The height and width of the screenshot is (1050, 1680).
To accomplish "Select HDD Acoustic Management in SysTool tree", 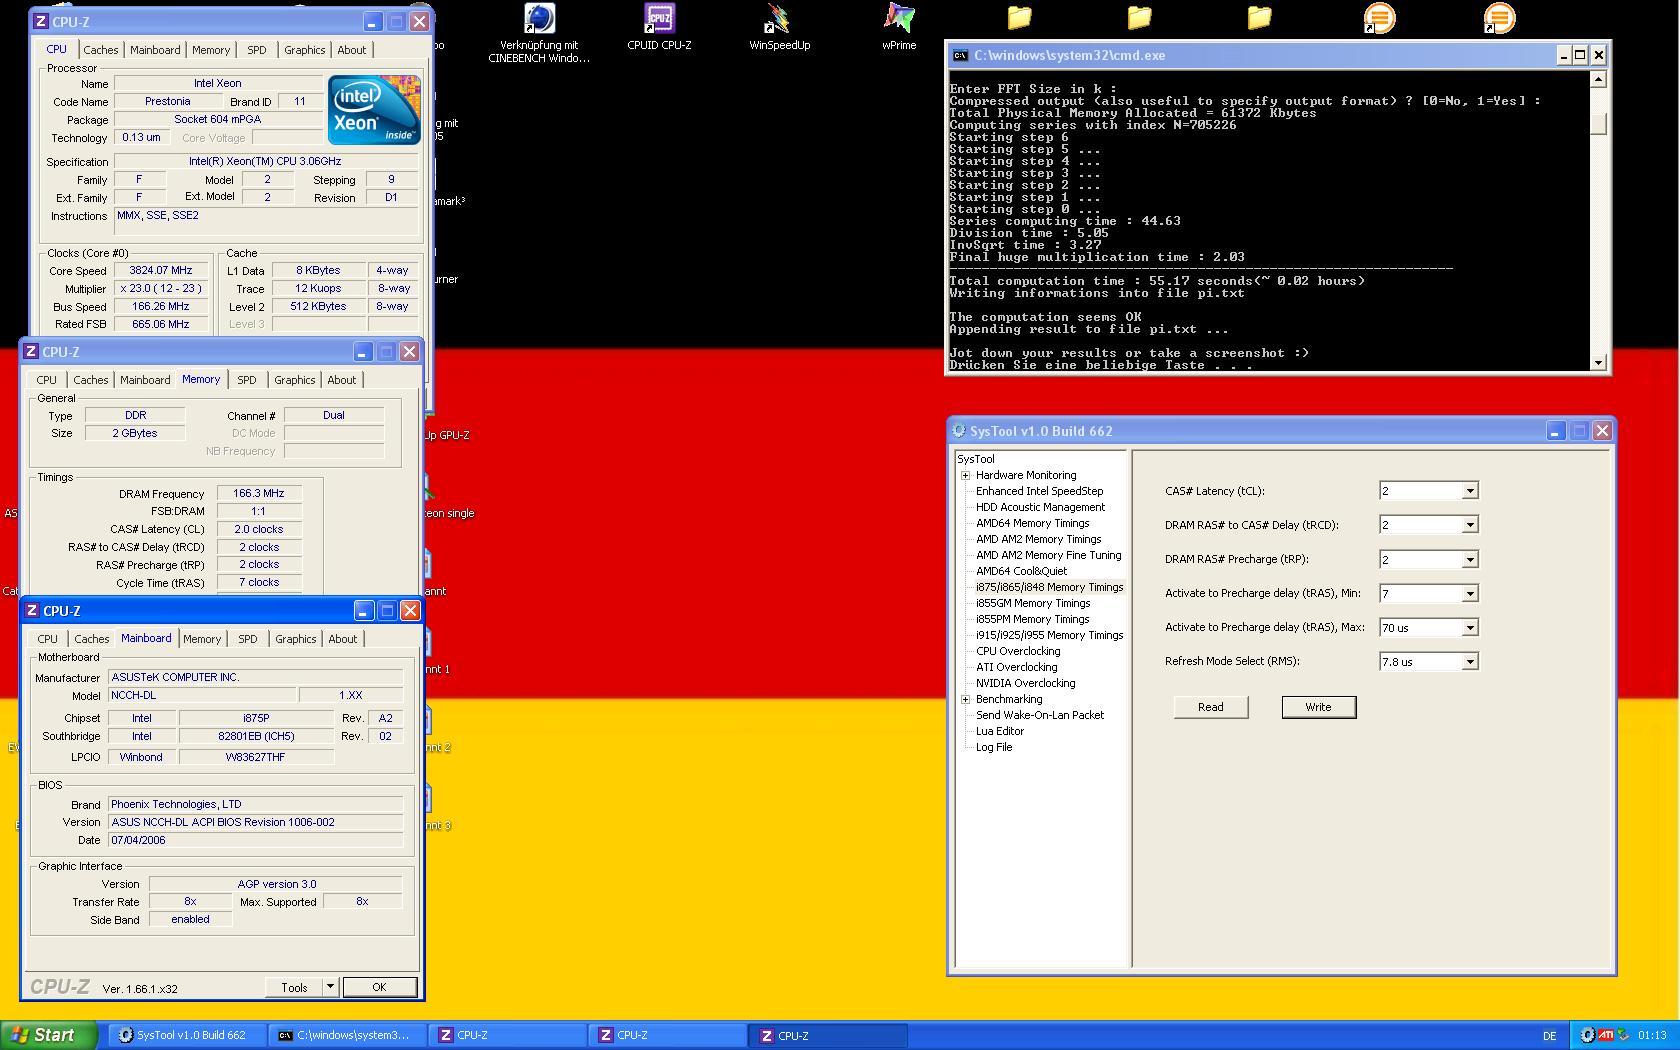I will pyautogui.click(x=1040, y=507).
